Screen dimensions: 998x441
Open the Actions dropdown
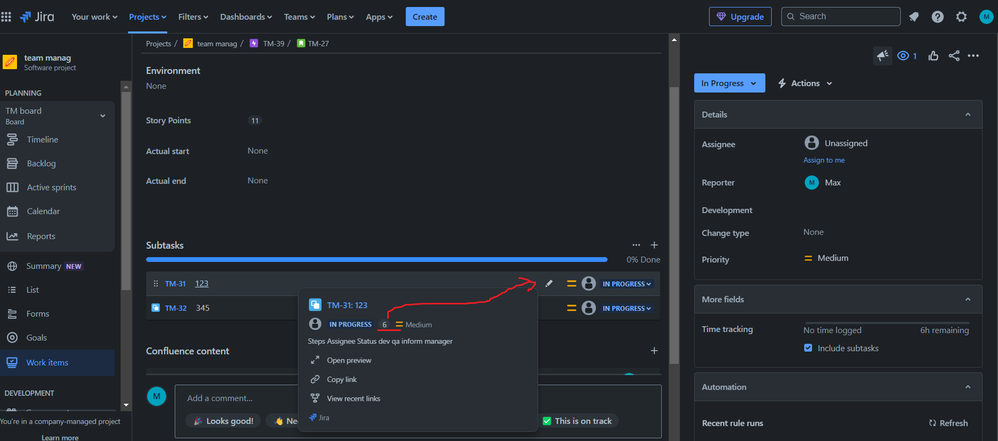point(805,83)
